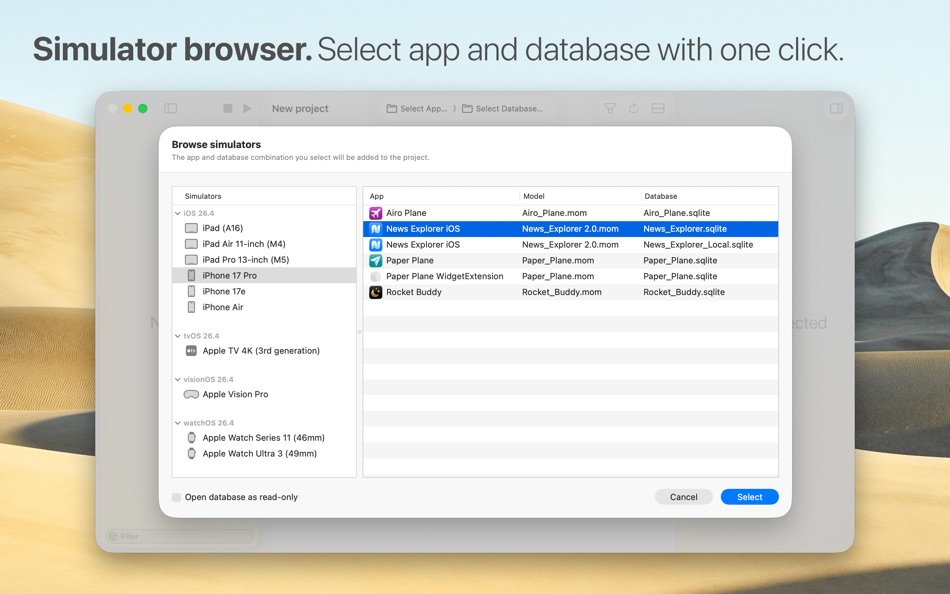This screenshot has height=594, width=950.
Task: Click the Apple Watch Series 11 icon
Action: [x=191, y=438]
